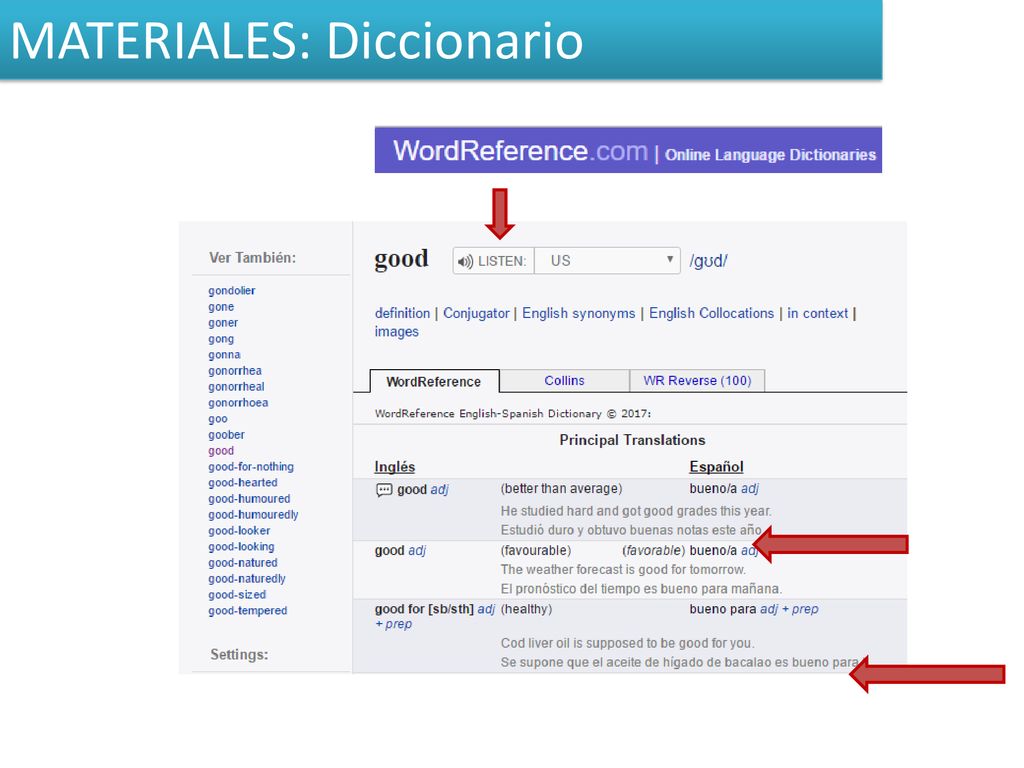The image size is (1024, 768).
Task: Click the Ver También: sidebar heading
Action: [253, 258]
